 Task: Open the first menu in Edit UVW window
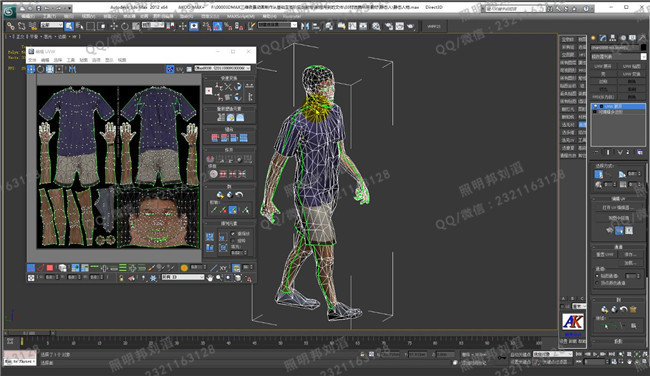pos(32,60)
